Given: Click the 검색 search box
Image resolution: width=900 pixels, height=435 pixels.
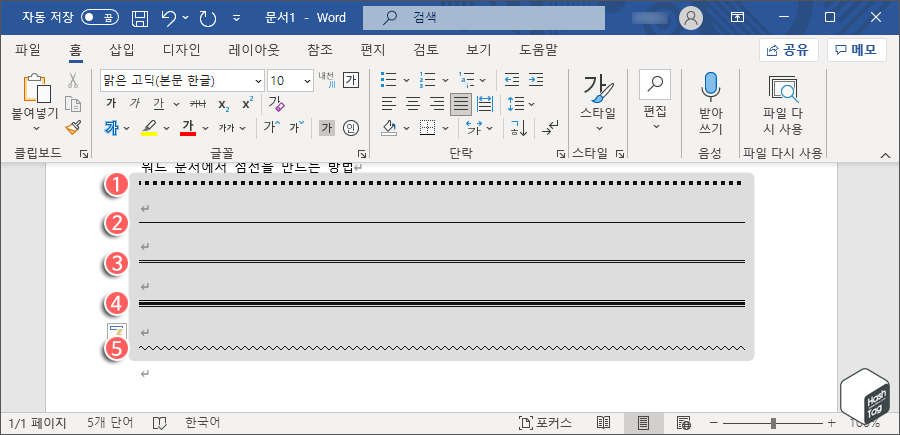Looking at the screenshot, I should pos(484,18).
